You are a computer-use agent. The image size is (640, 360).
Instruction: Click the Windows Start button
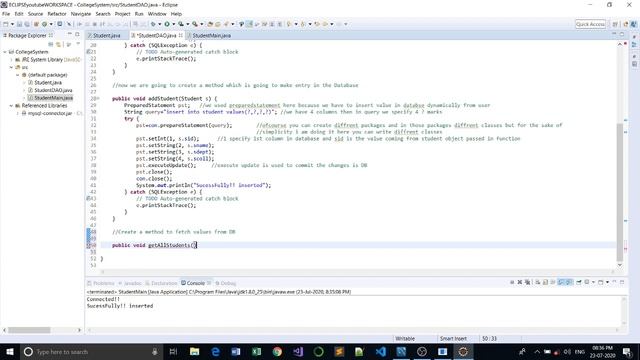point(9,351)
